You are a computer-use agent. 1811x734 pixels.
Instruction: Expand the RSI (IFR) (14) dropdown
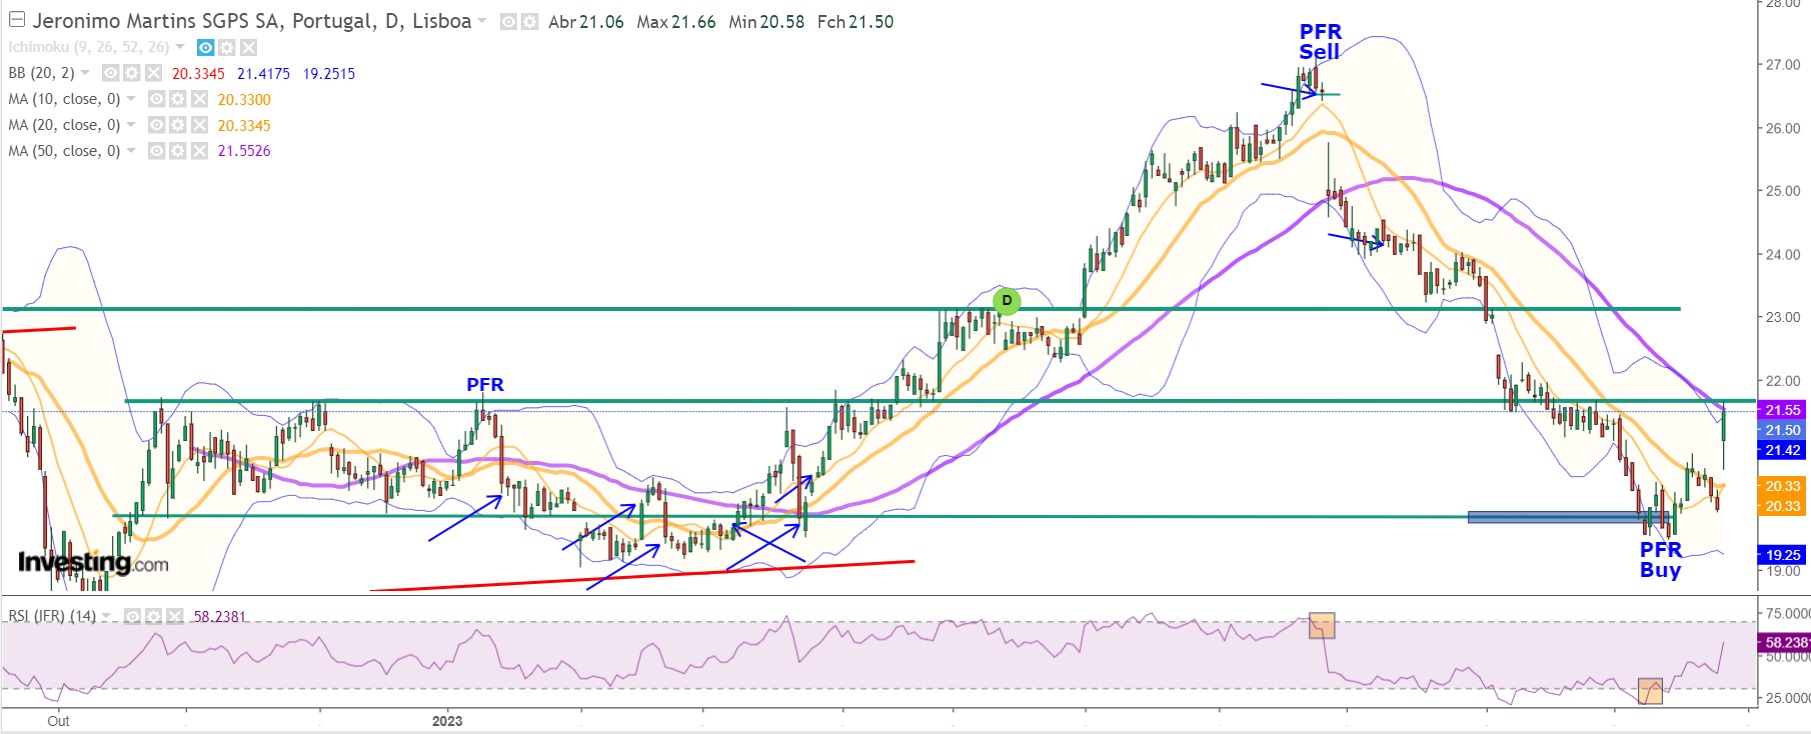point(107,616)
